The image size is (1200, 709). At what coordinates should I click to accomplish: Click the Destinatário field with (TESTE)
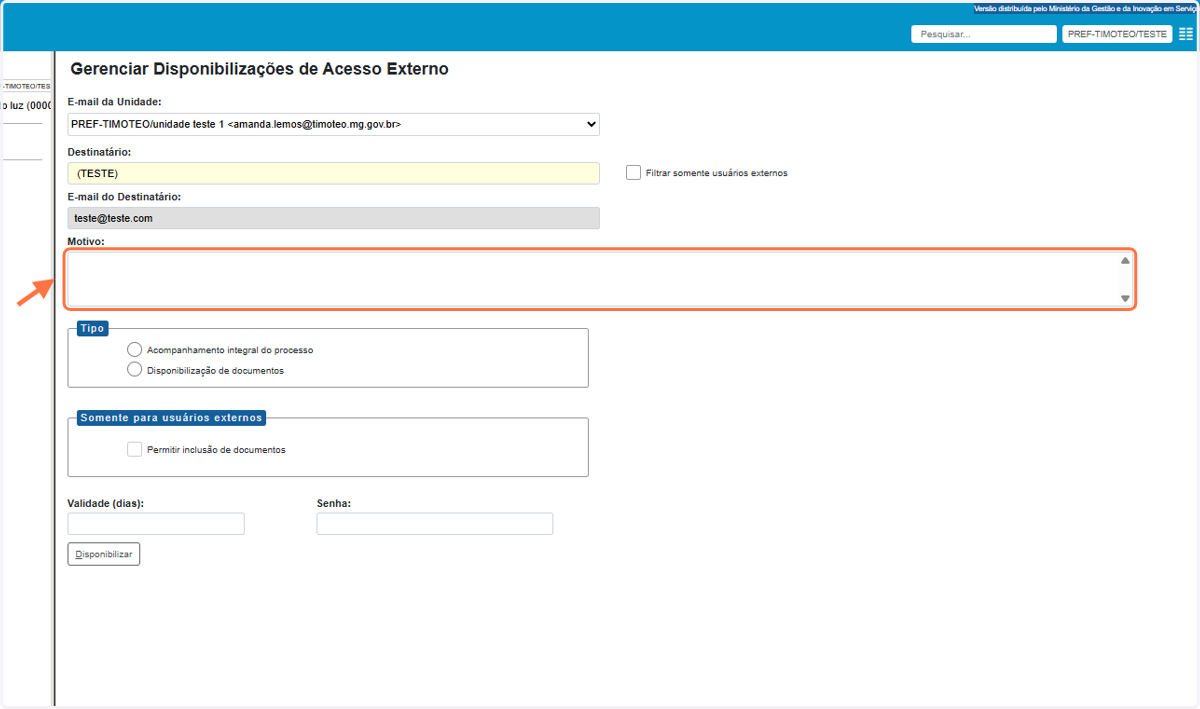pyautogui.click(x=333, y=173)
